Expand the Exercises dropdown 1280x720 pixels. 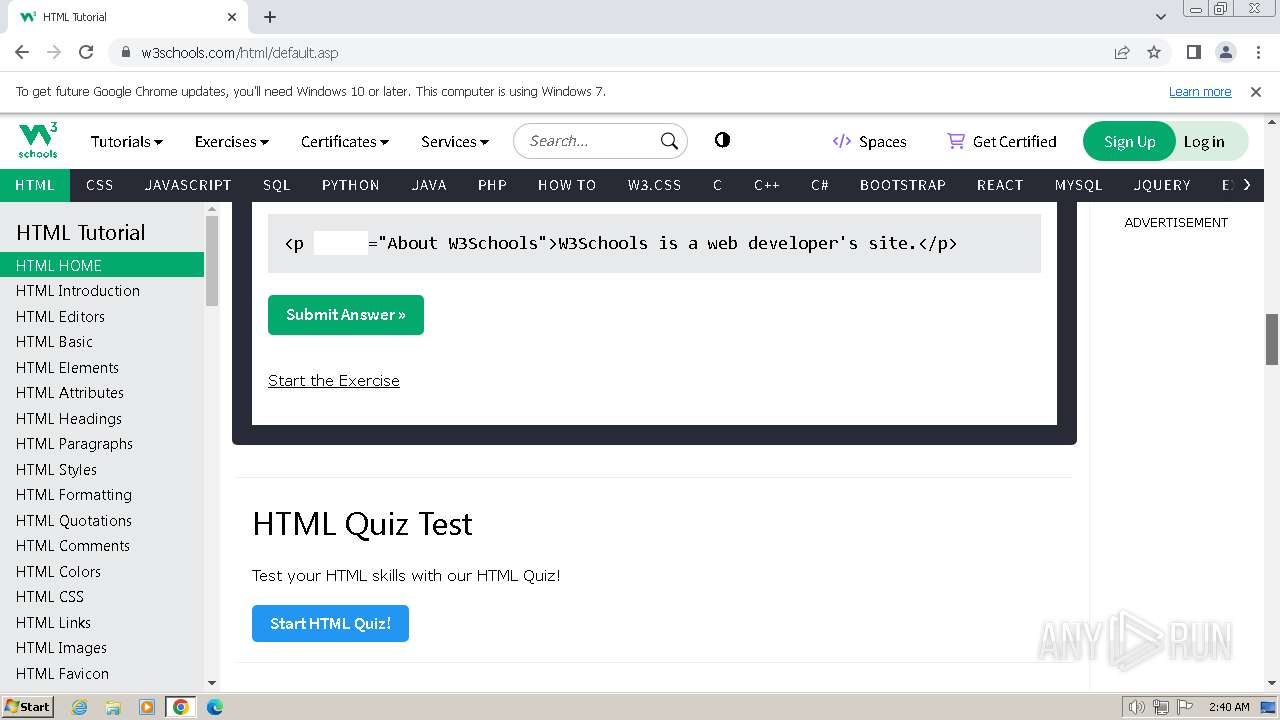(232, 141)
